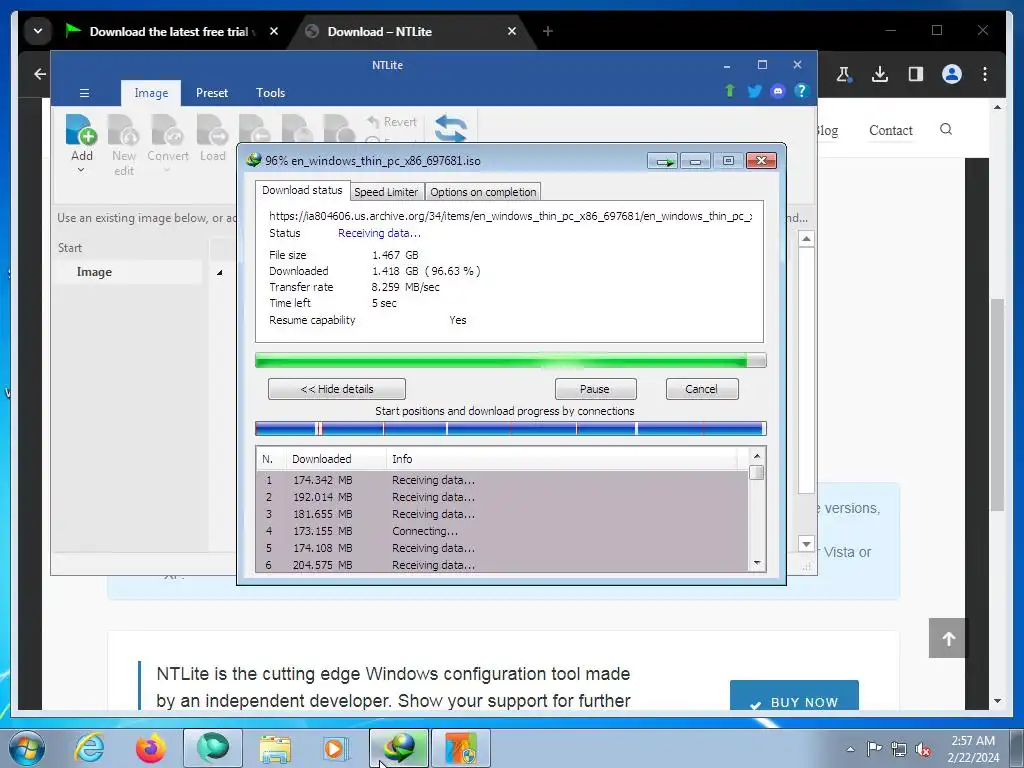Open the browser downloads icon
Image resolution: width=1024 pixels, height=768 pixels.
coord(880,74)
